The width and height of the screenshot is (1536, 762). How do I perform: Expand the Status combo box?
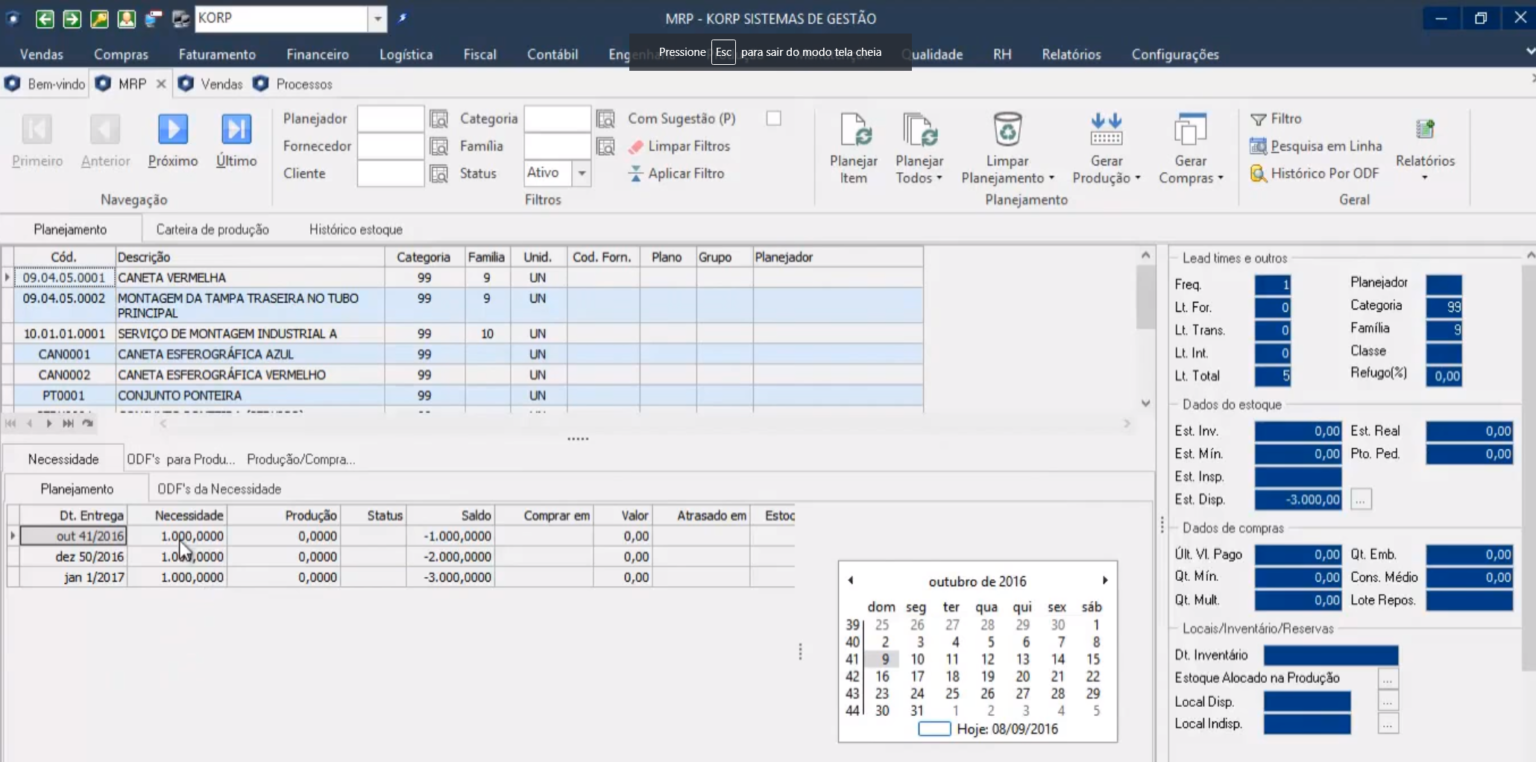[582, 174]
